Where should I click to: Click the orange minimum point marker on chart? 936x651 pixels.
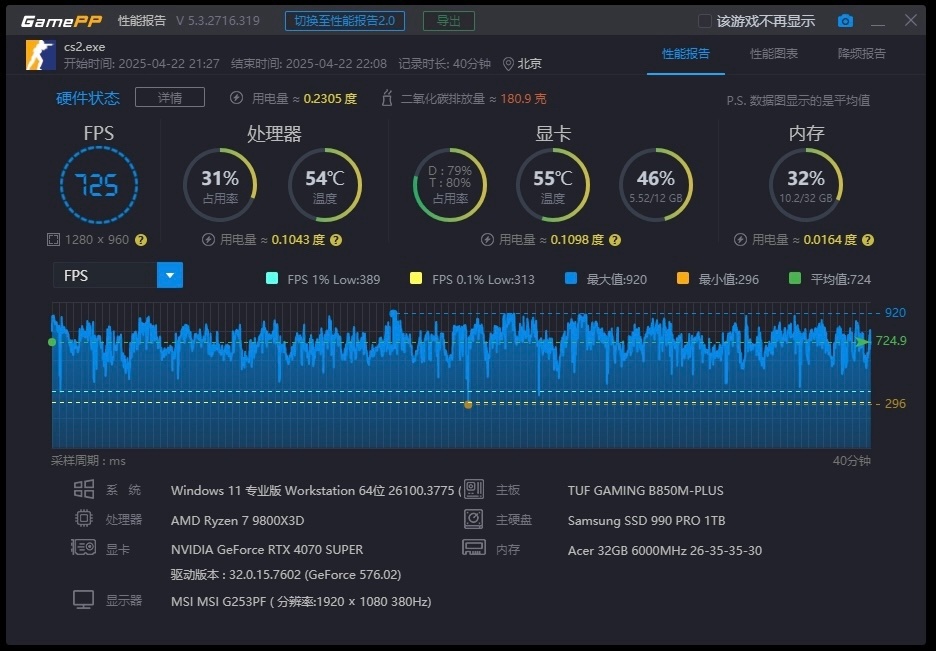[x=468, y=405]
